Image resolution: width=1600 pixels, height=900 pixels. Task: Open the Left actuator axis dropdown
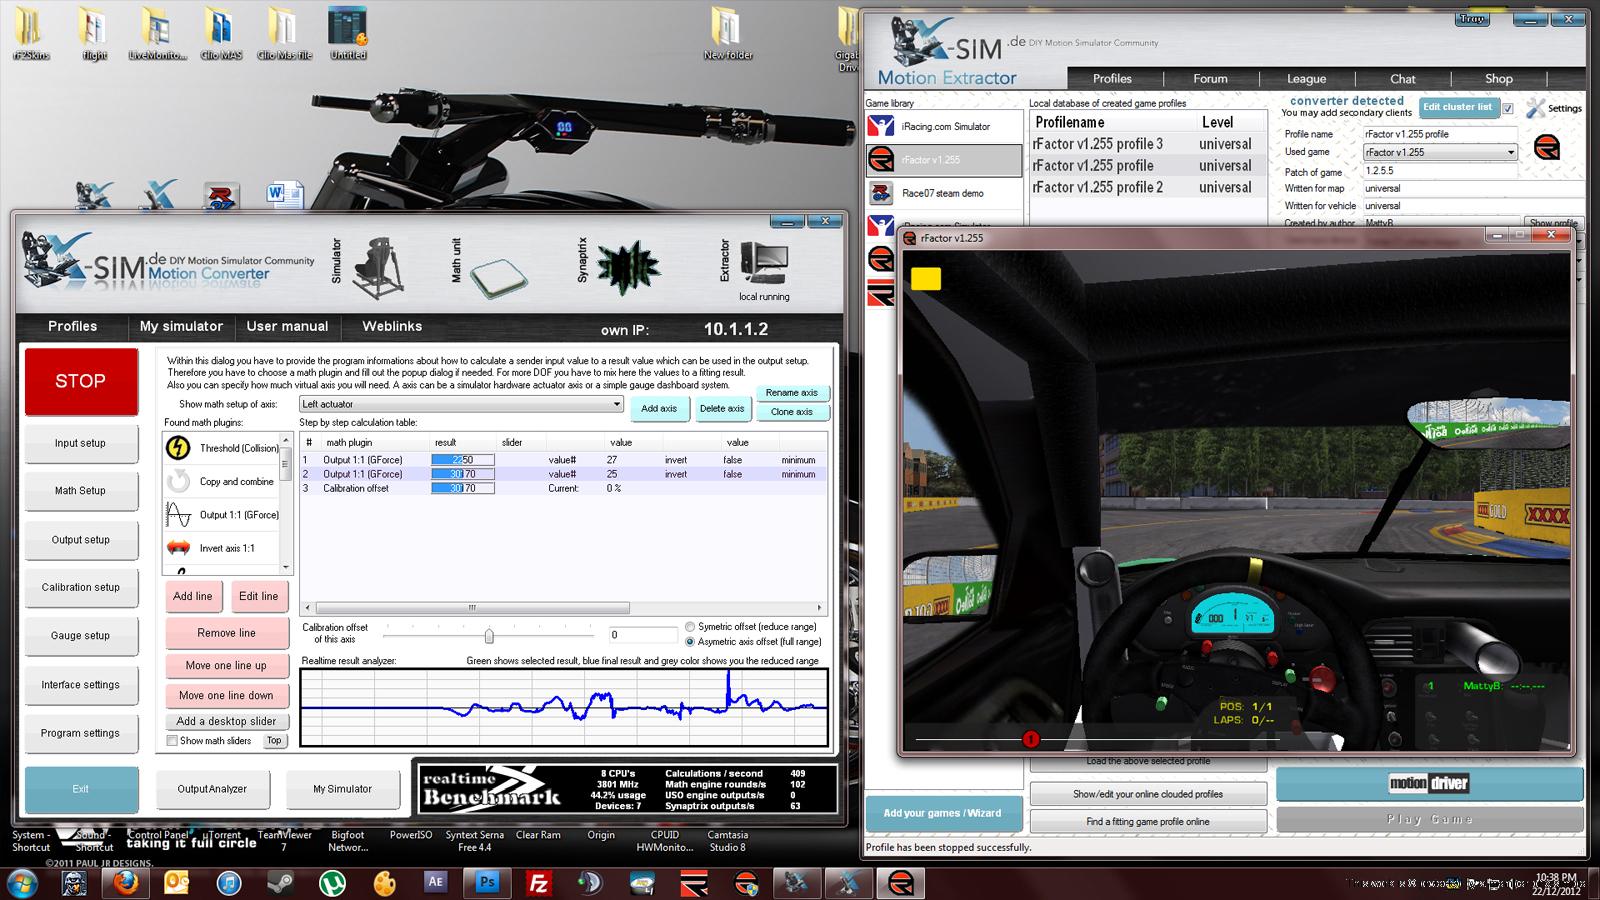click(616, 404)
